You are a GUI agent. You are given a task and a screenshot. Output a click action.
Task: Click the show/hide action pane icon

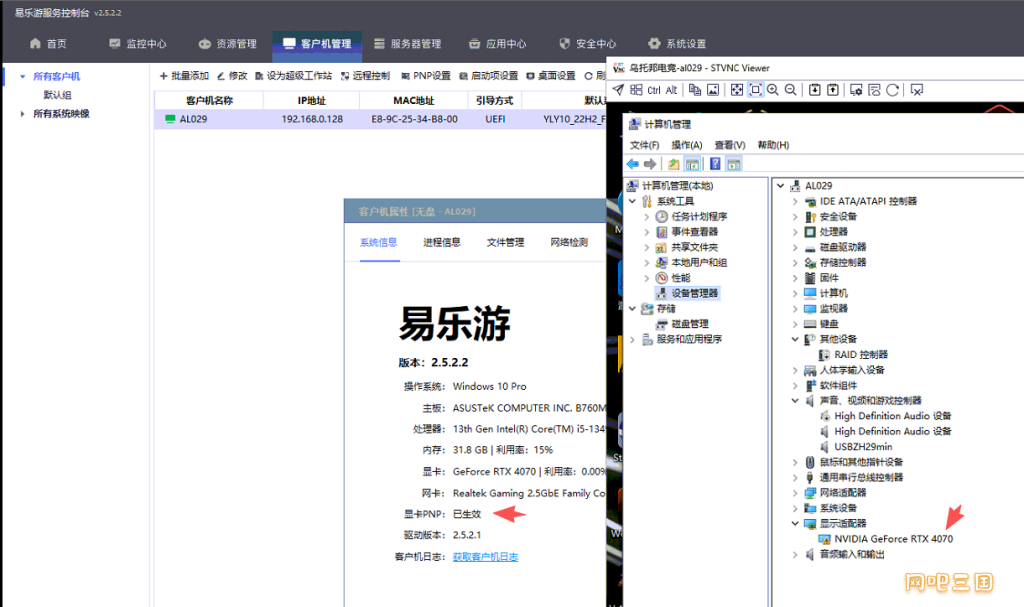(734, 164)
